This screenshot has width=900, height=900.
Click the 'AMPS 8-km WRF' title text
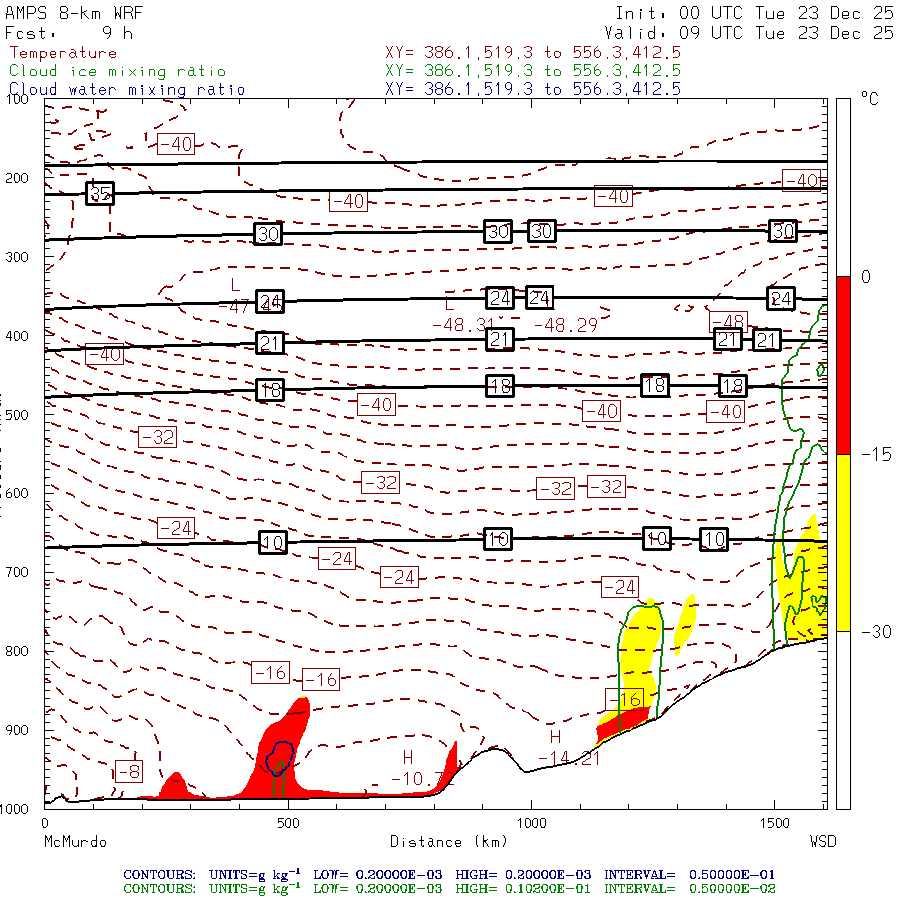(73, 13)
